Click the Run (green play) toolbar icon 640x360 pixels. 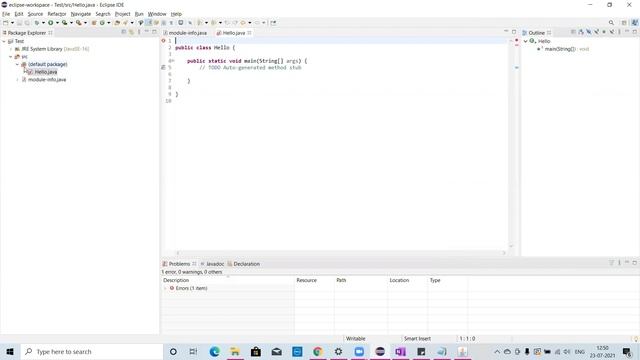click(x=50, y=23)
